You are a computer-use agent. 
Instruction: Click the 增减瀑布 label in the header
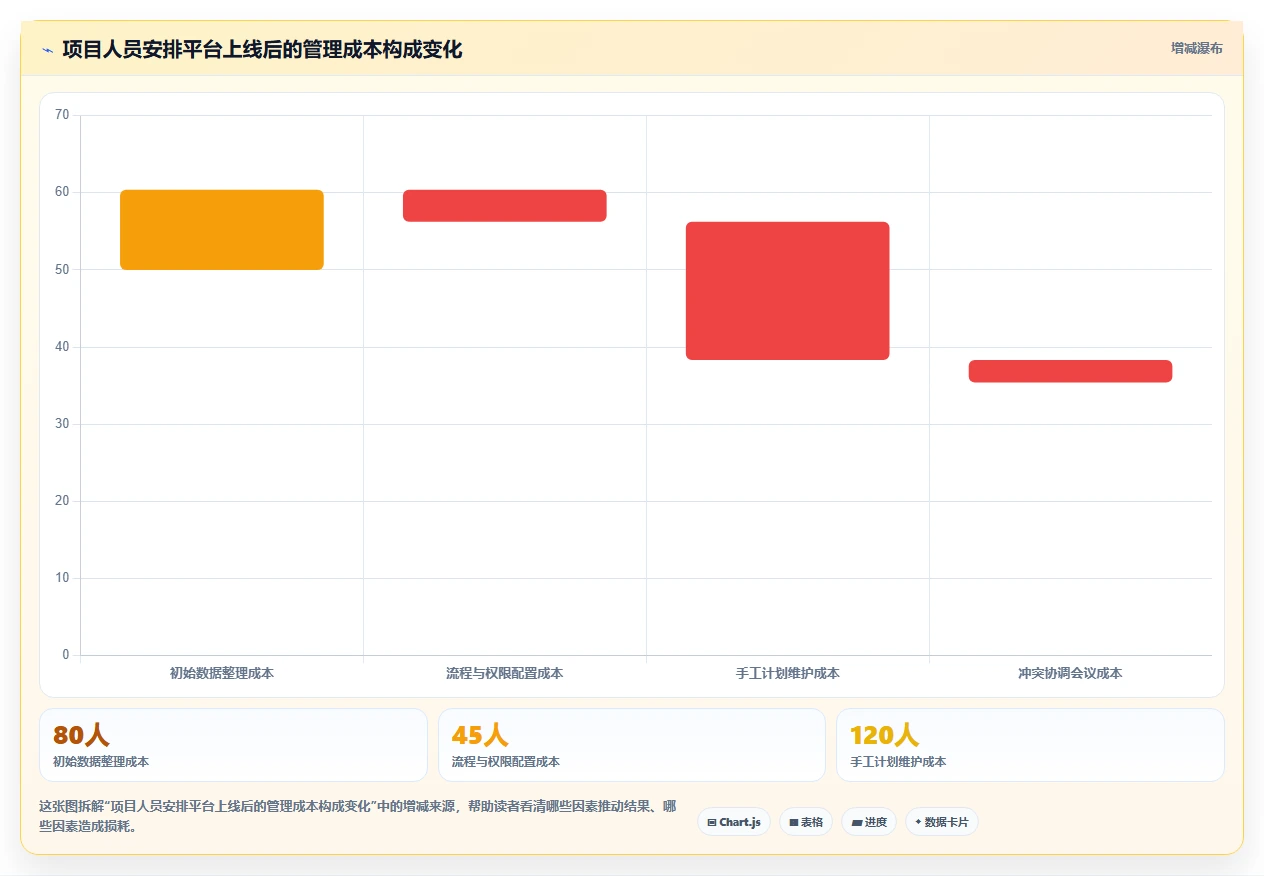1196,48
